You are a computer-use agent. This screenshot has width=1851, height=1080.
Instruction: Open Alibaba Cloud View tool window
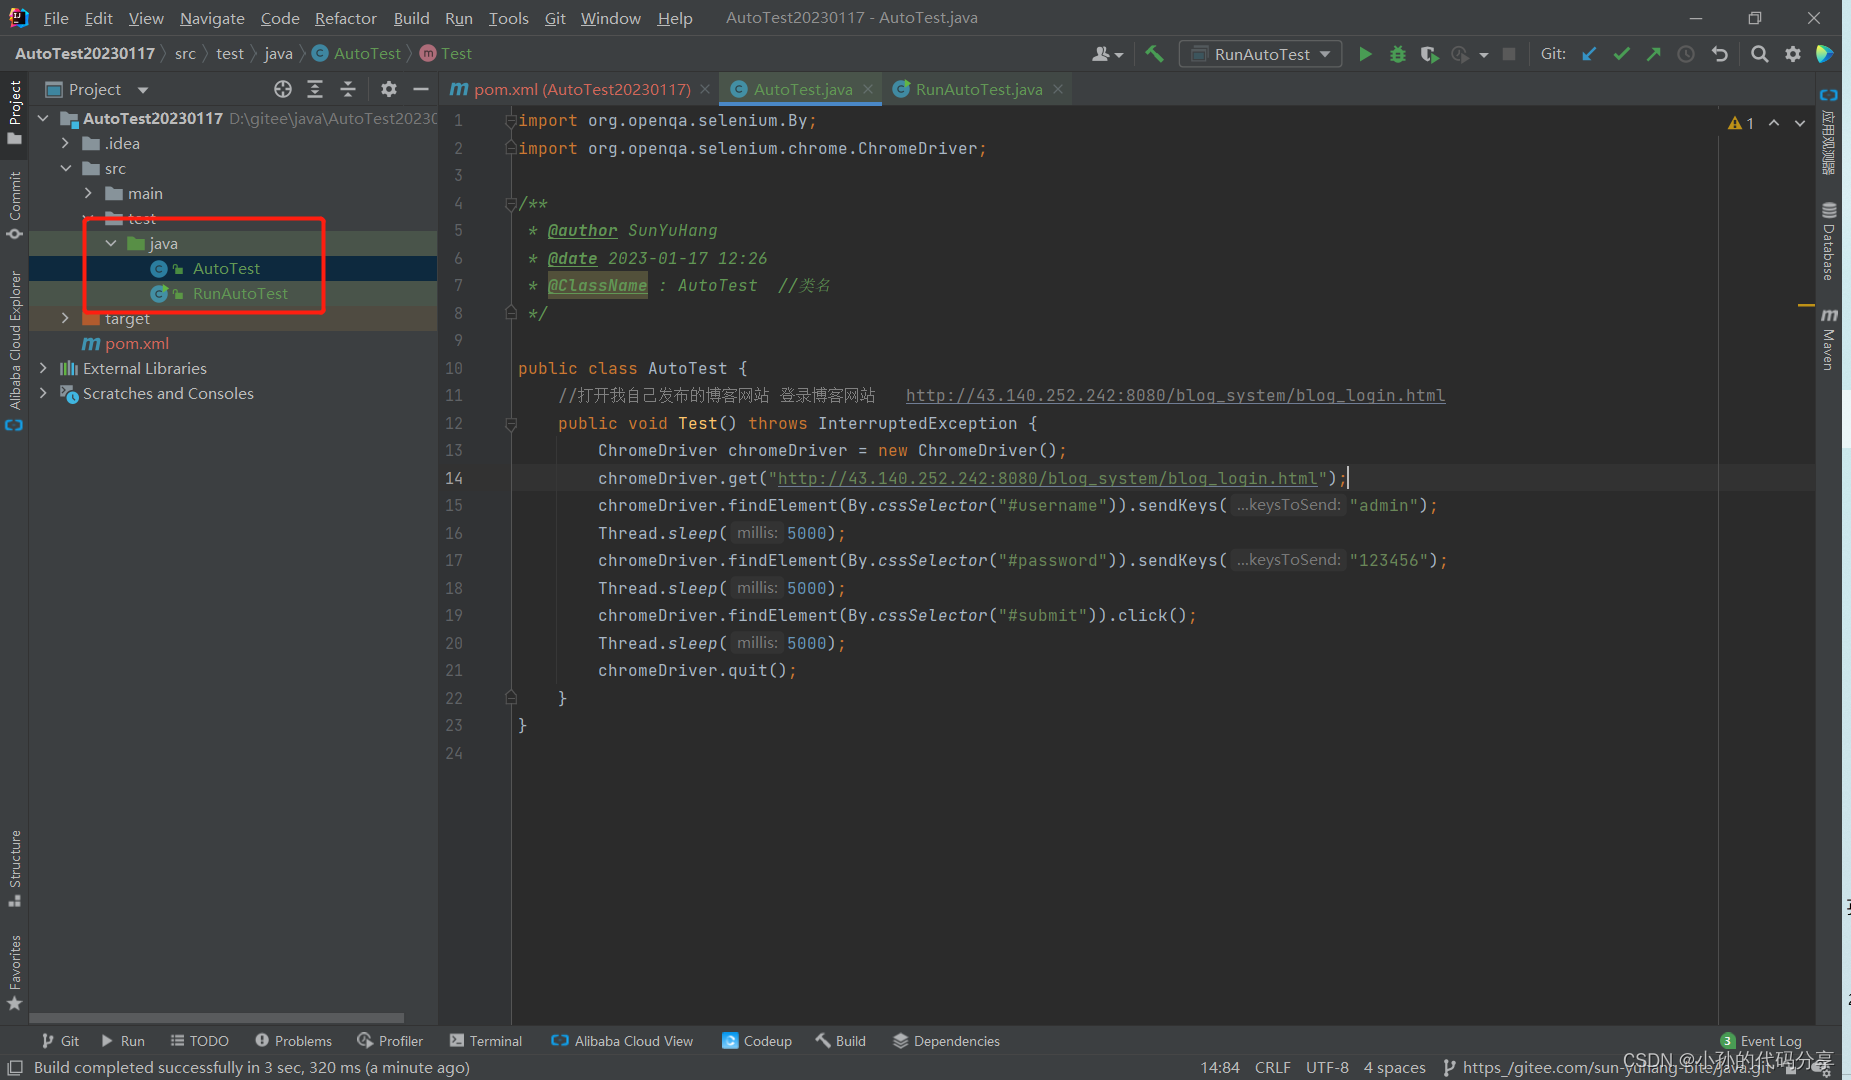point(622,1041)
